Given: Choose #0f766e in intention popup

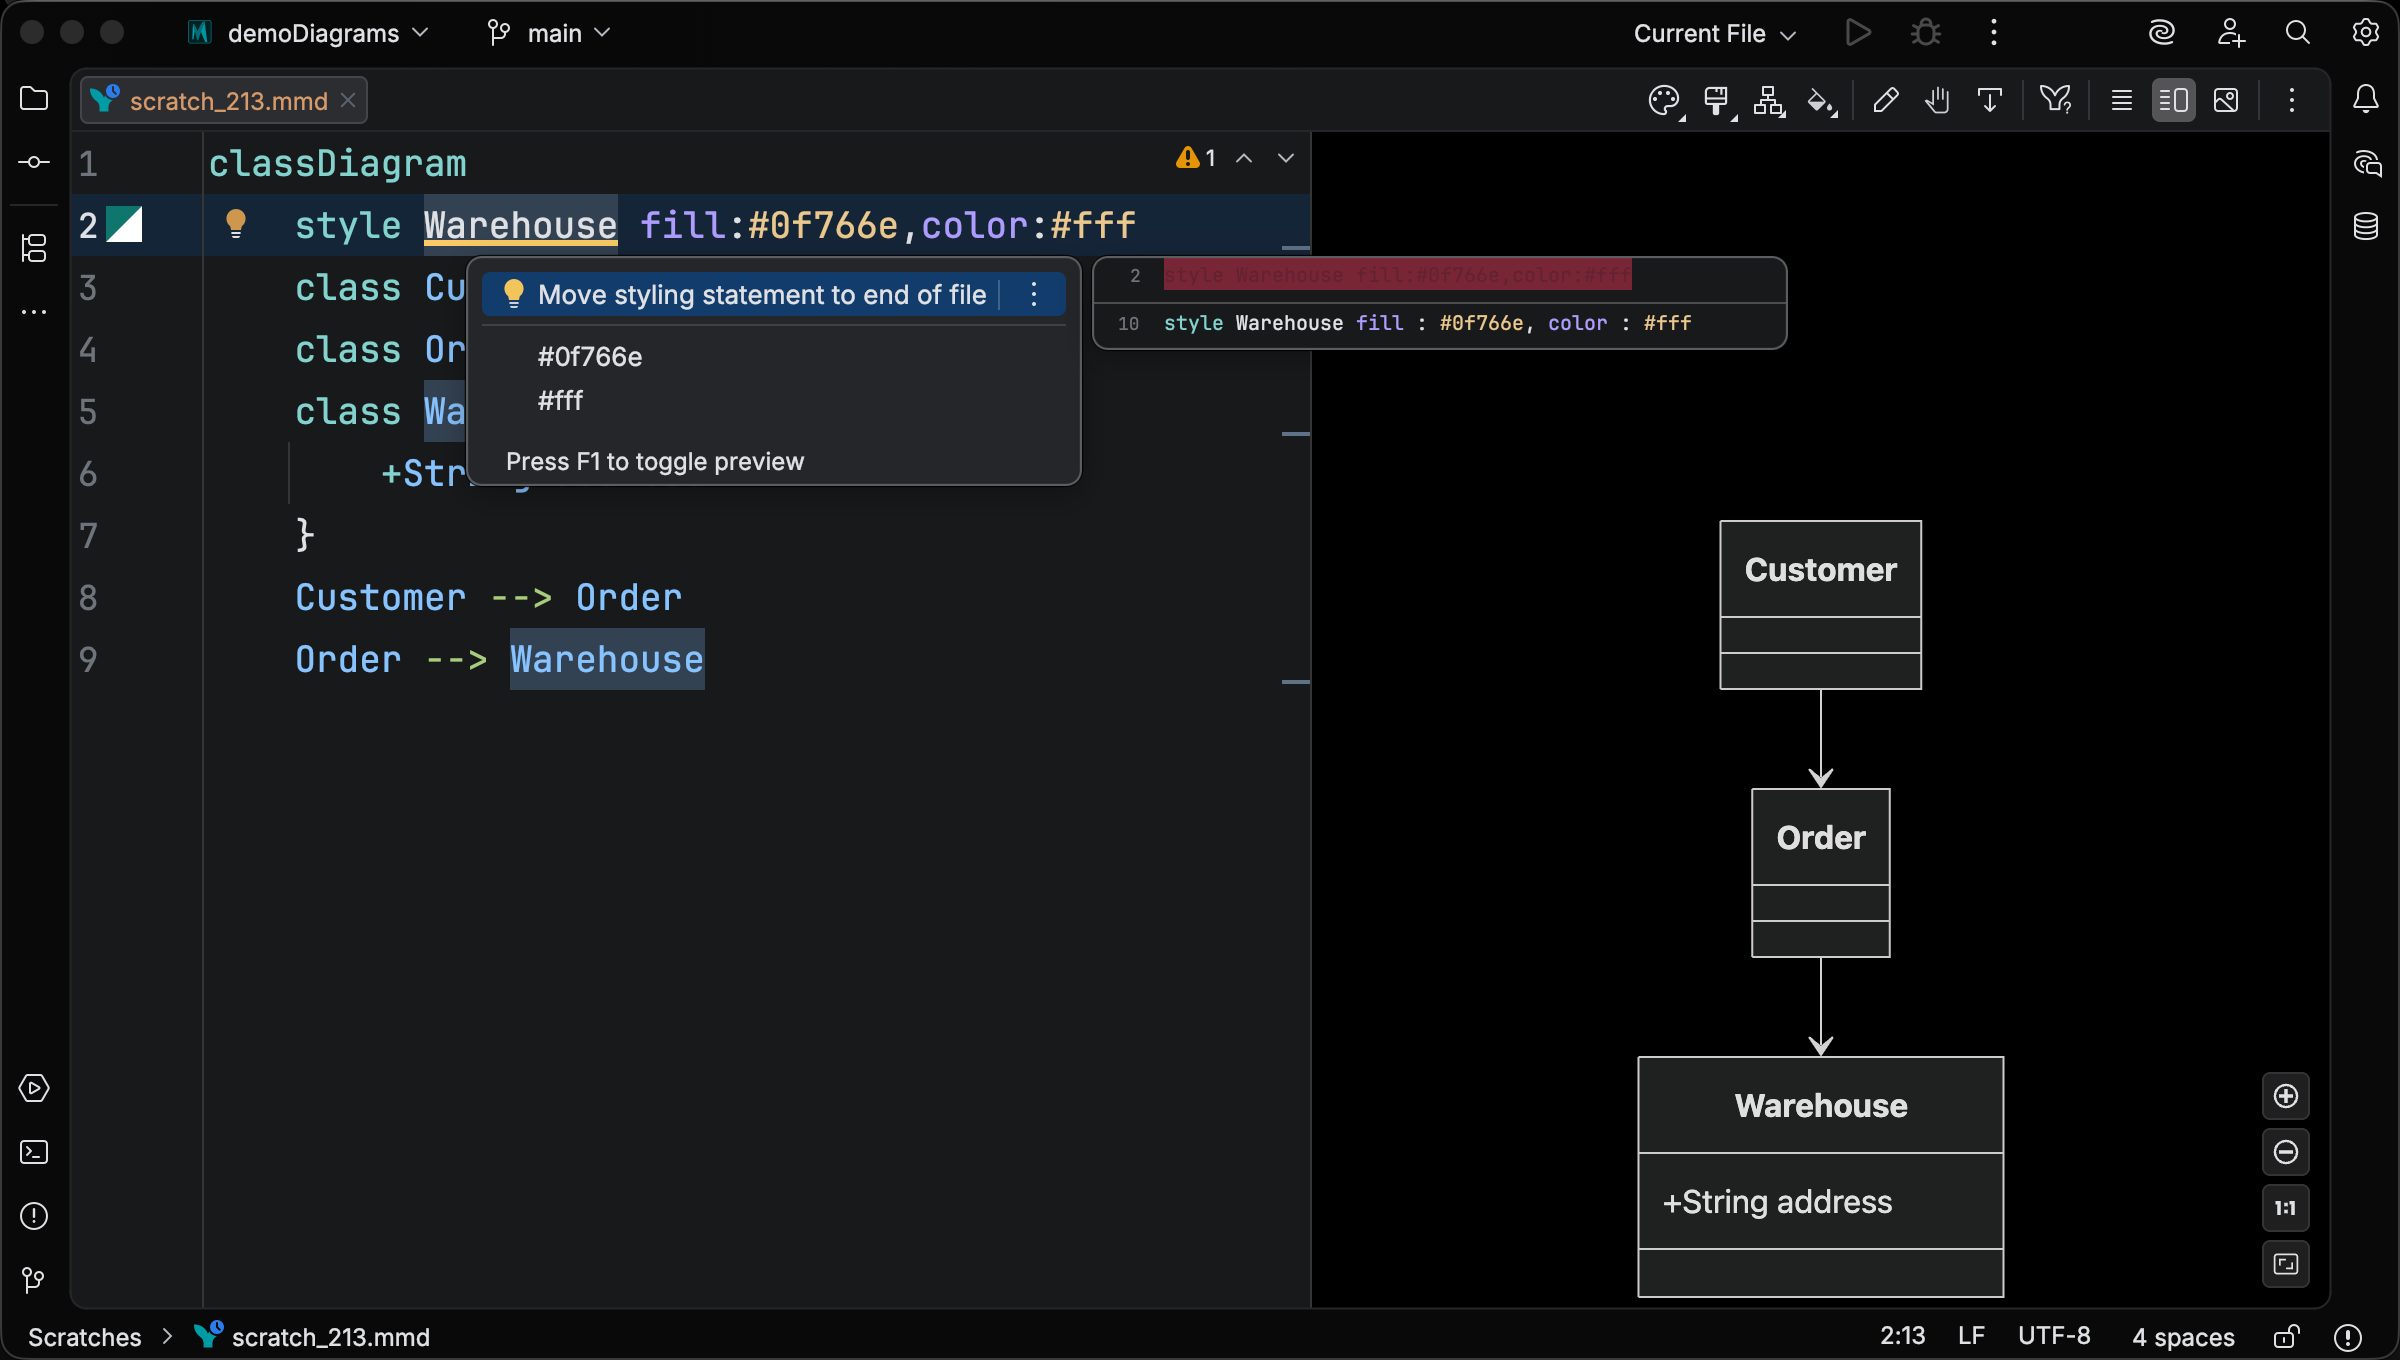Looking at the screenshot, I should [590, 356].
